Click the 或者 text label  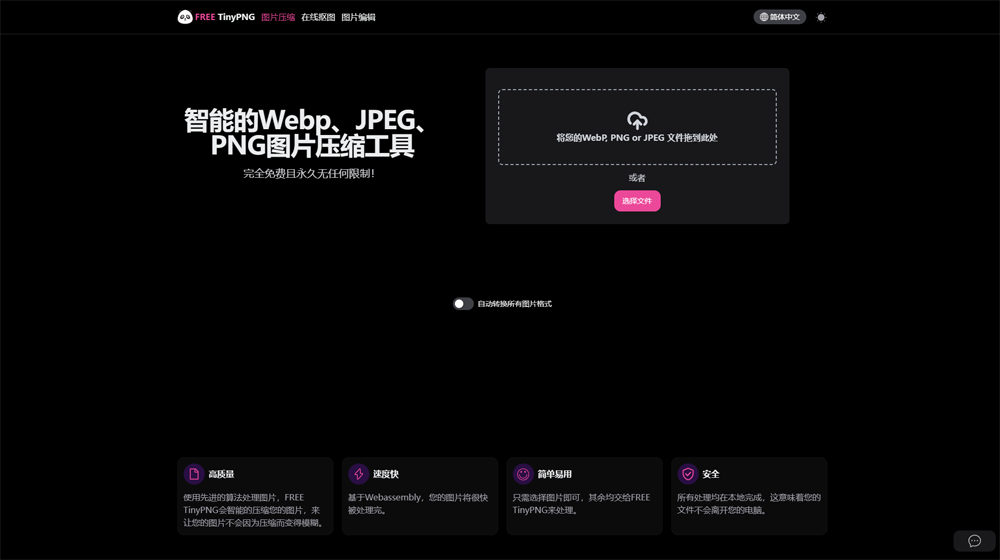(637, 178)
